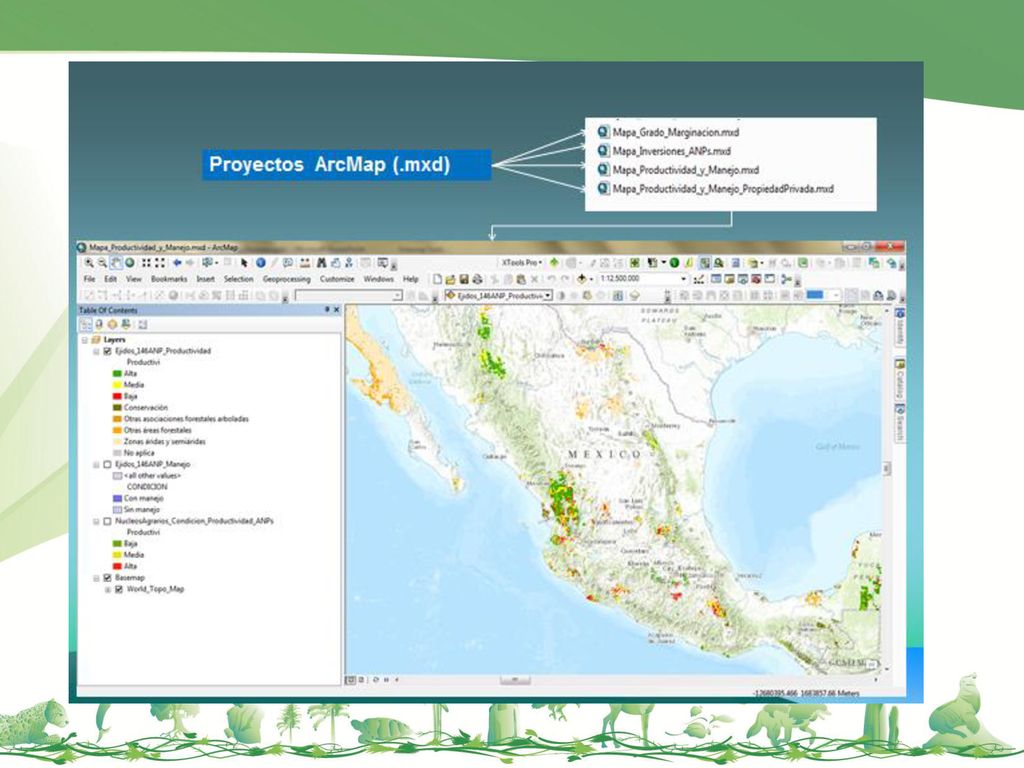Image resolution: width=1024 pixels, height=768 pixels.
Task: Close the Table Of Contents panel
Action: [336, 310]
